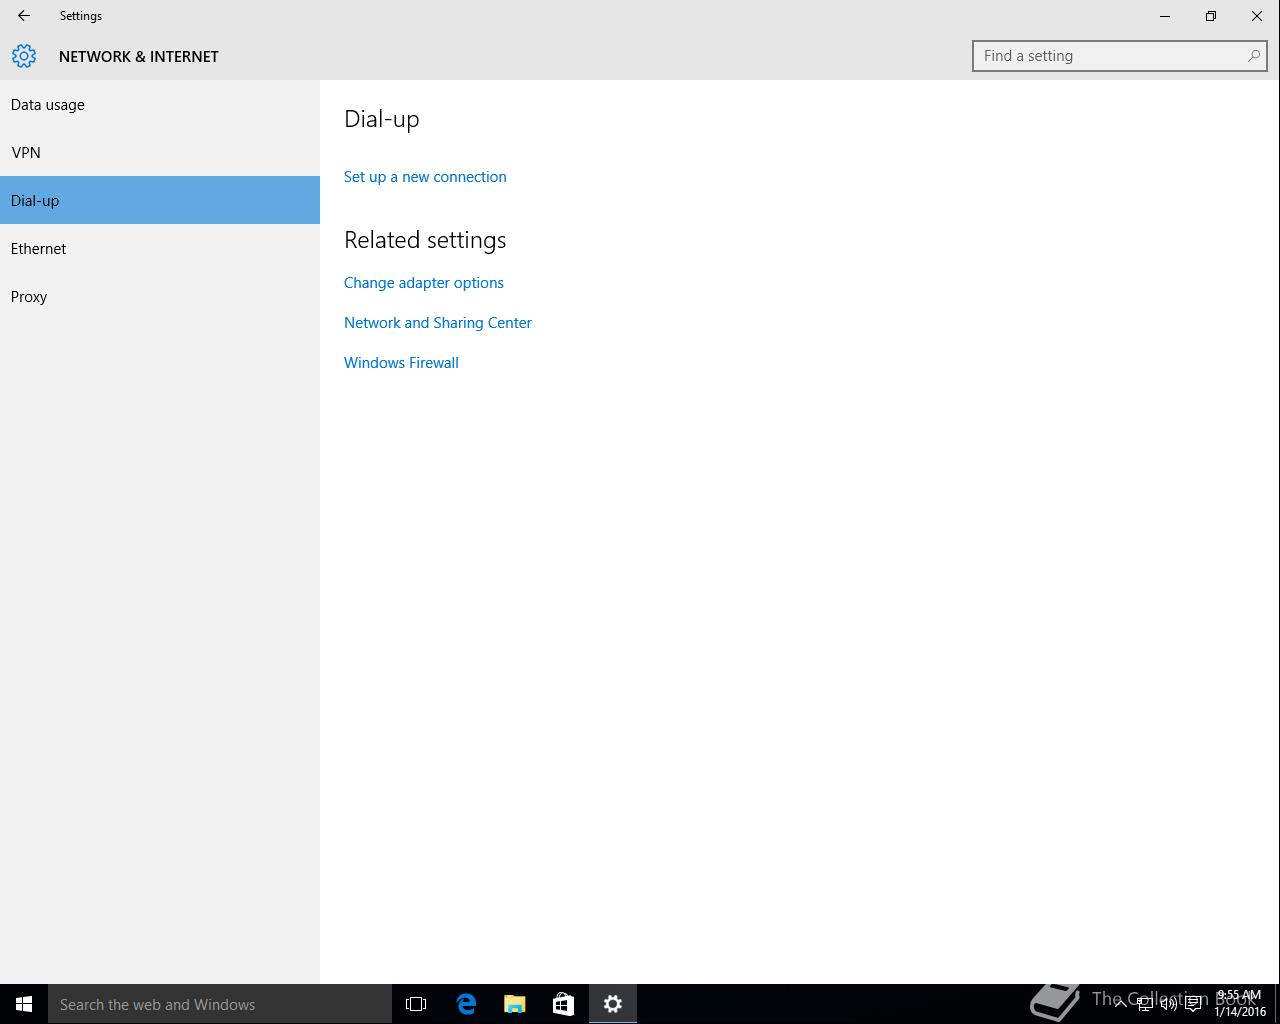This screenshot has height=1024, width=1280.
Task: Select Ethernet in the sidebar
Action: click(160, 248)
